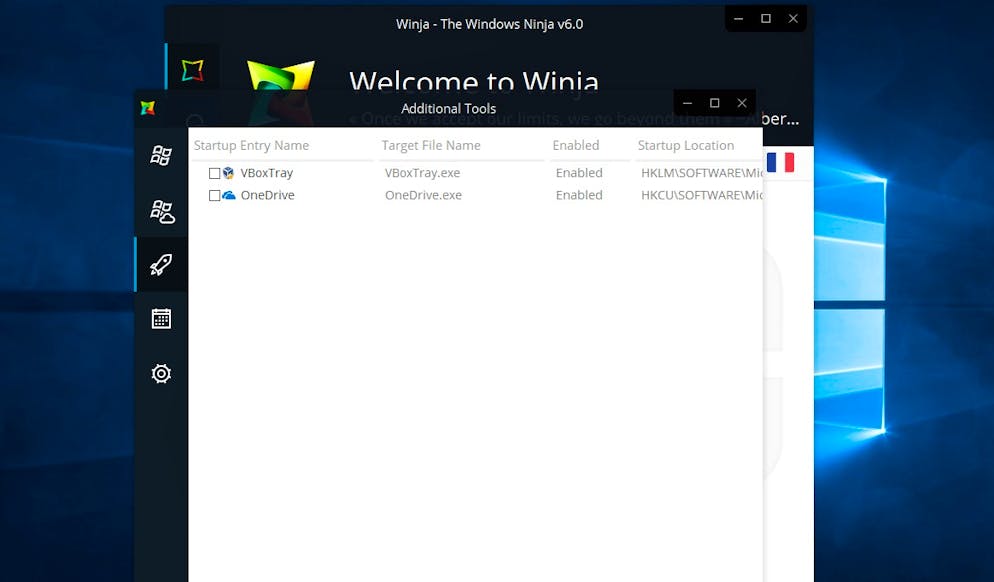Viewport: 994px width, 582px height.
Task: Minimize the Additional Tools window
Action: [x=687, y=103]
